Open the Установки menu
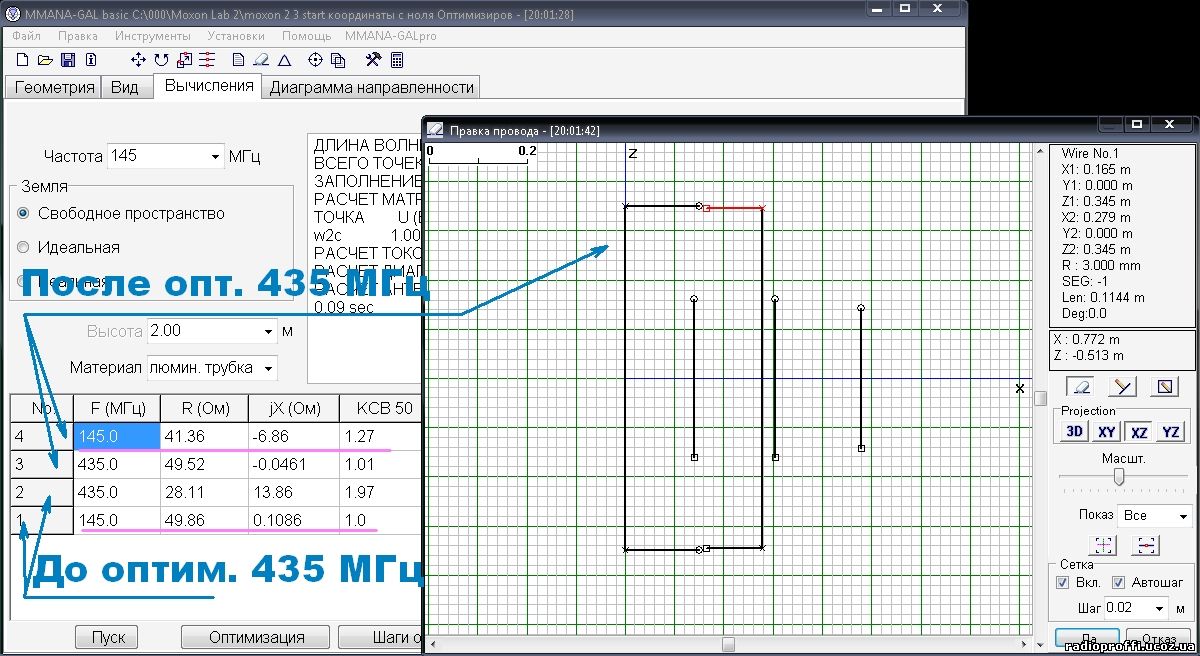Screen dimensions: 1200x656 (x=236, y=35)
